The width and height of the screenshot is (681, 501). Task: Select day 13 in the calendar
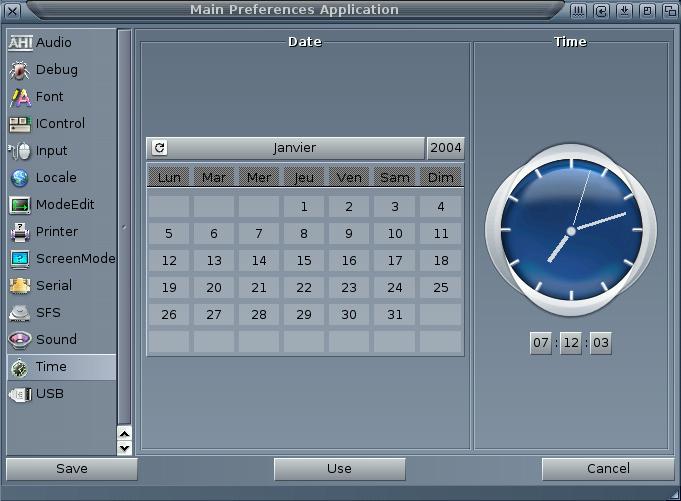(214, 260)
